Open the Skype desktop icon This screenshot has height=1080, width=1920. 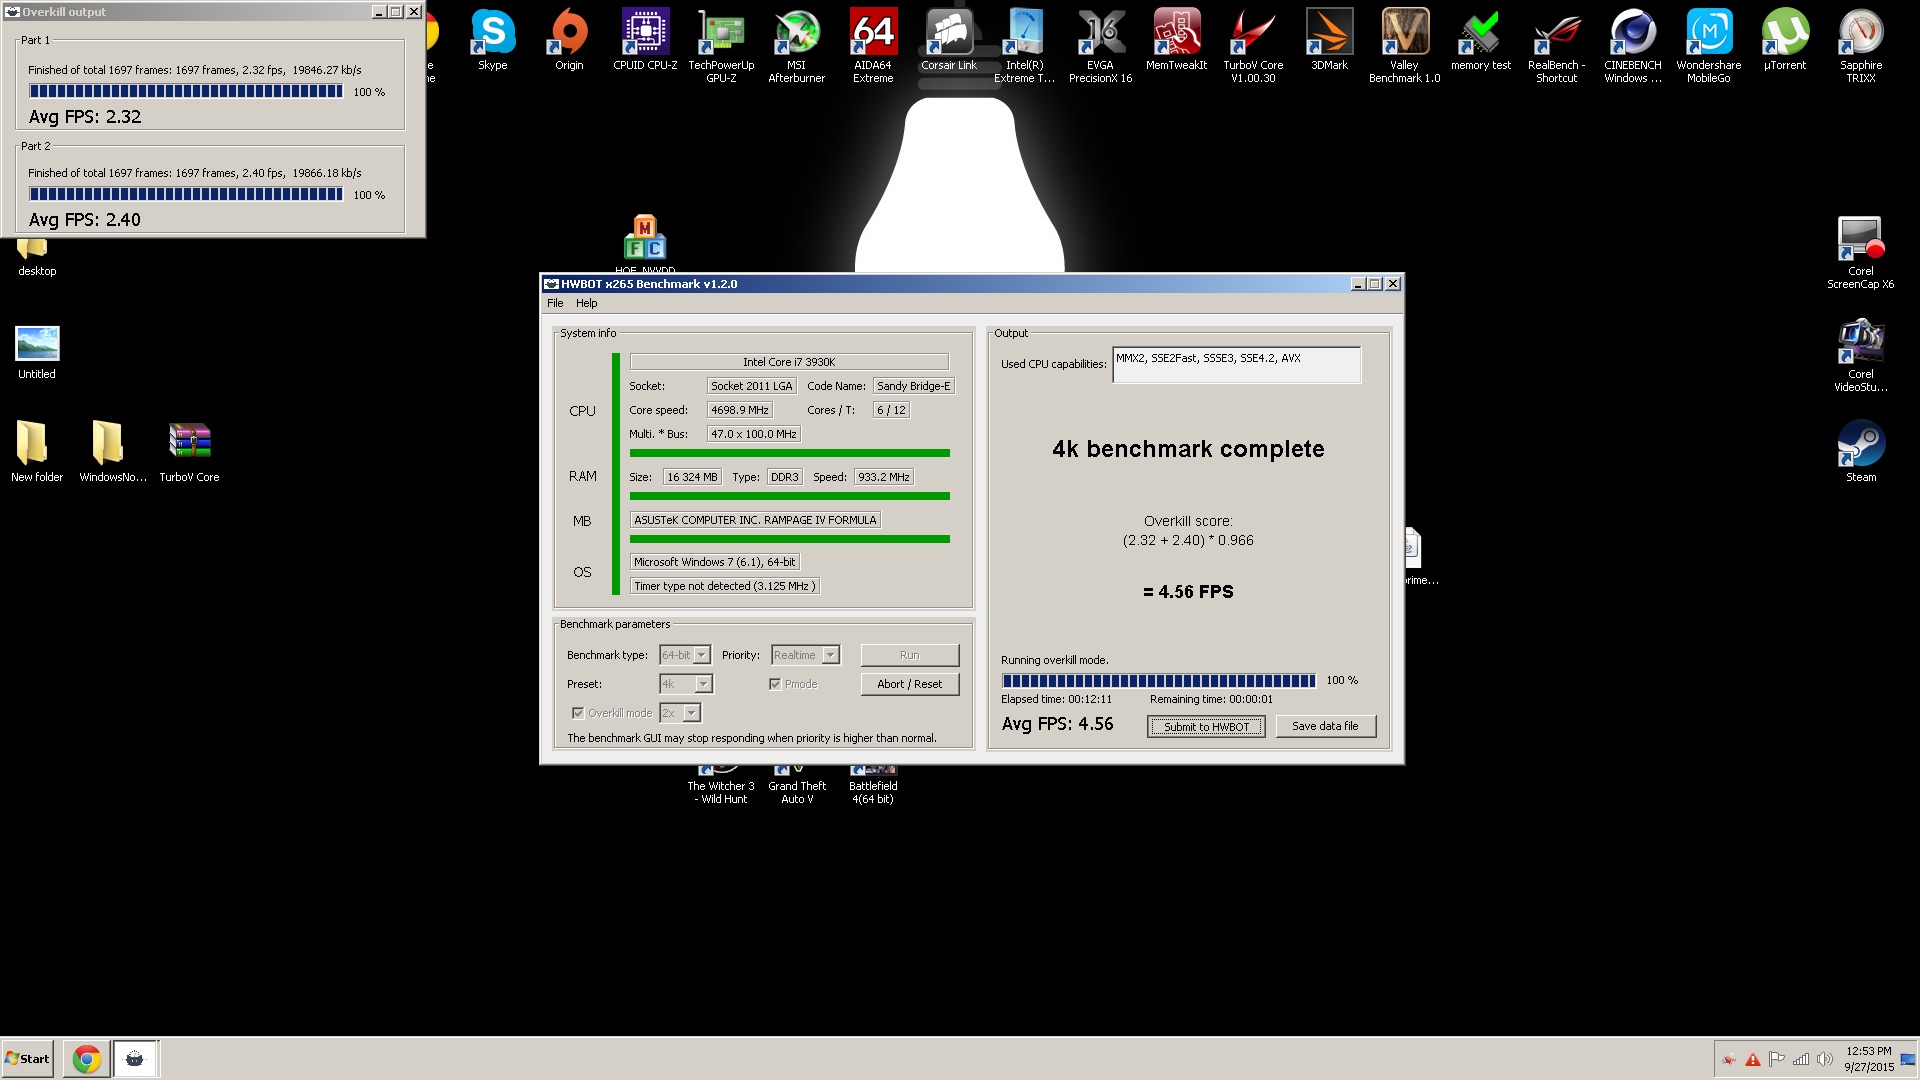(x=492, y=40)
